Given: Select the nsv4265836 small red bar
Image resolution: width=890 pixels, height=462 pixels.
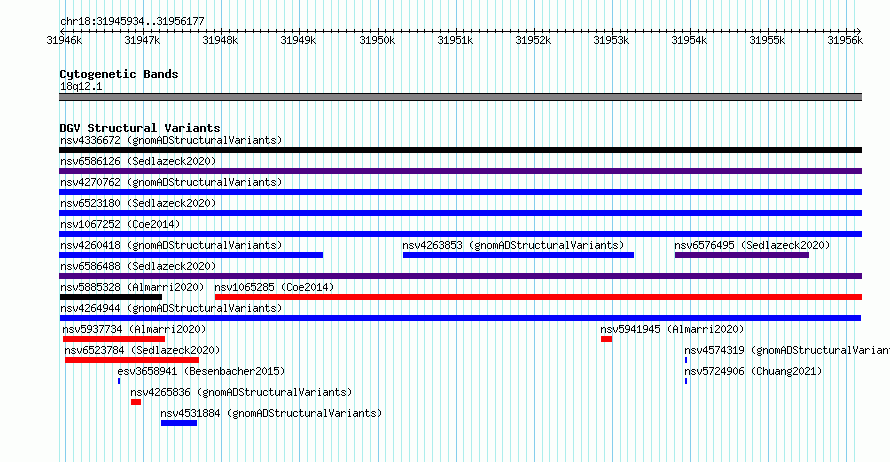Looking at the screenshot, I should (x=136, y=402).
